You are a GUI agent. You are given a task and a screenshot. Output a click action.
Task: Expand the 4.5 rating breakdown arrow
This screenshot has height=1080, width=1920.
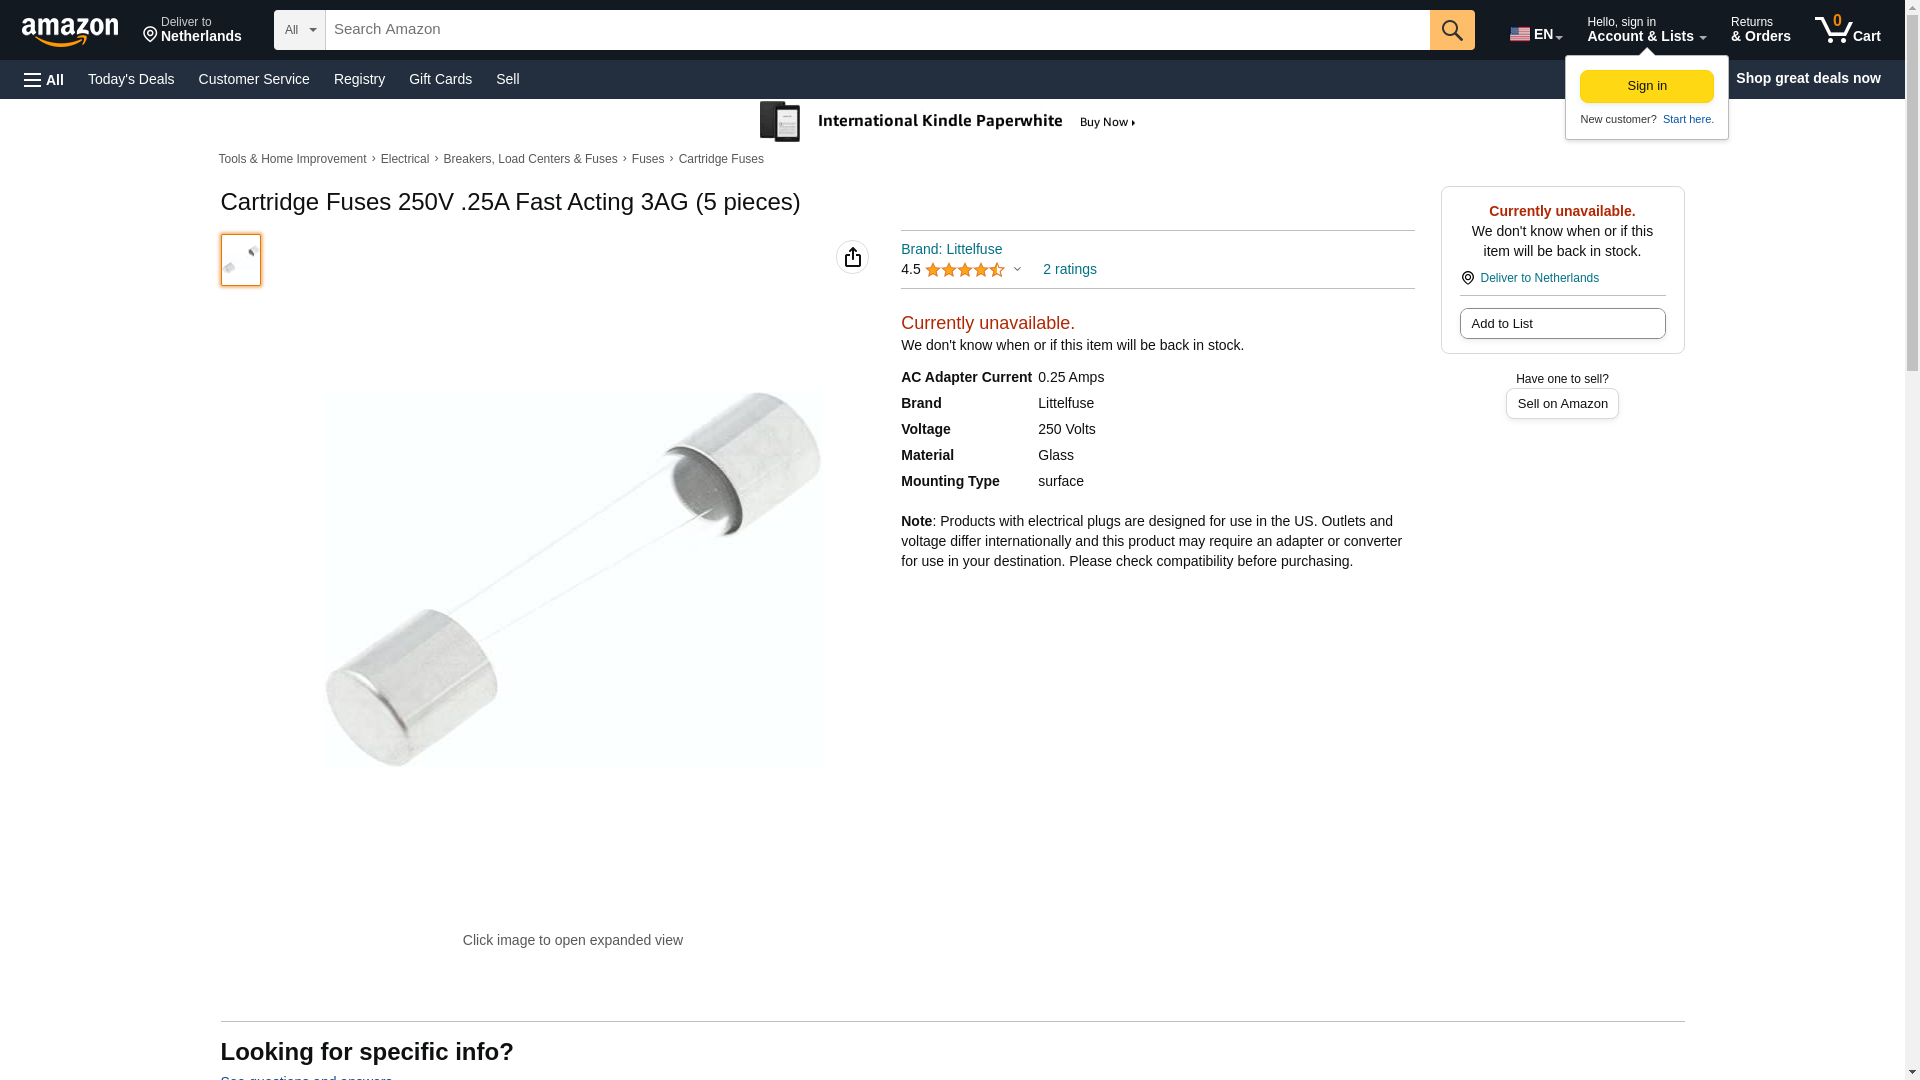[1017, 269]
